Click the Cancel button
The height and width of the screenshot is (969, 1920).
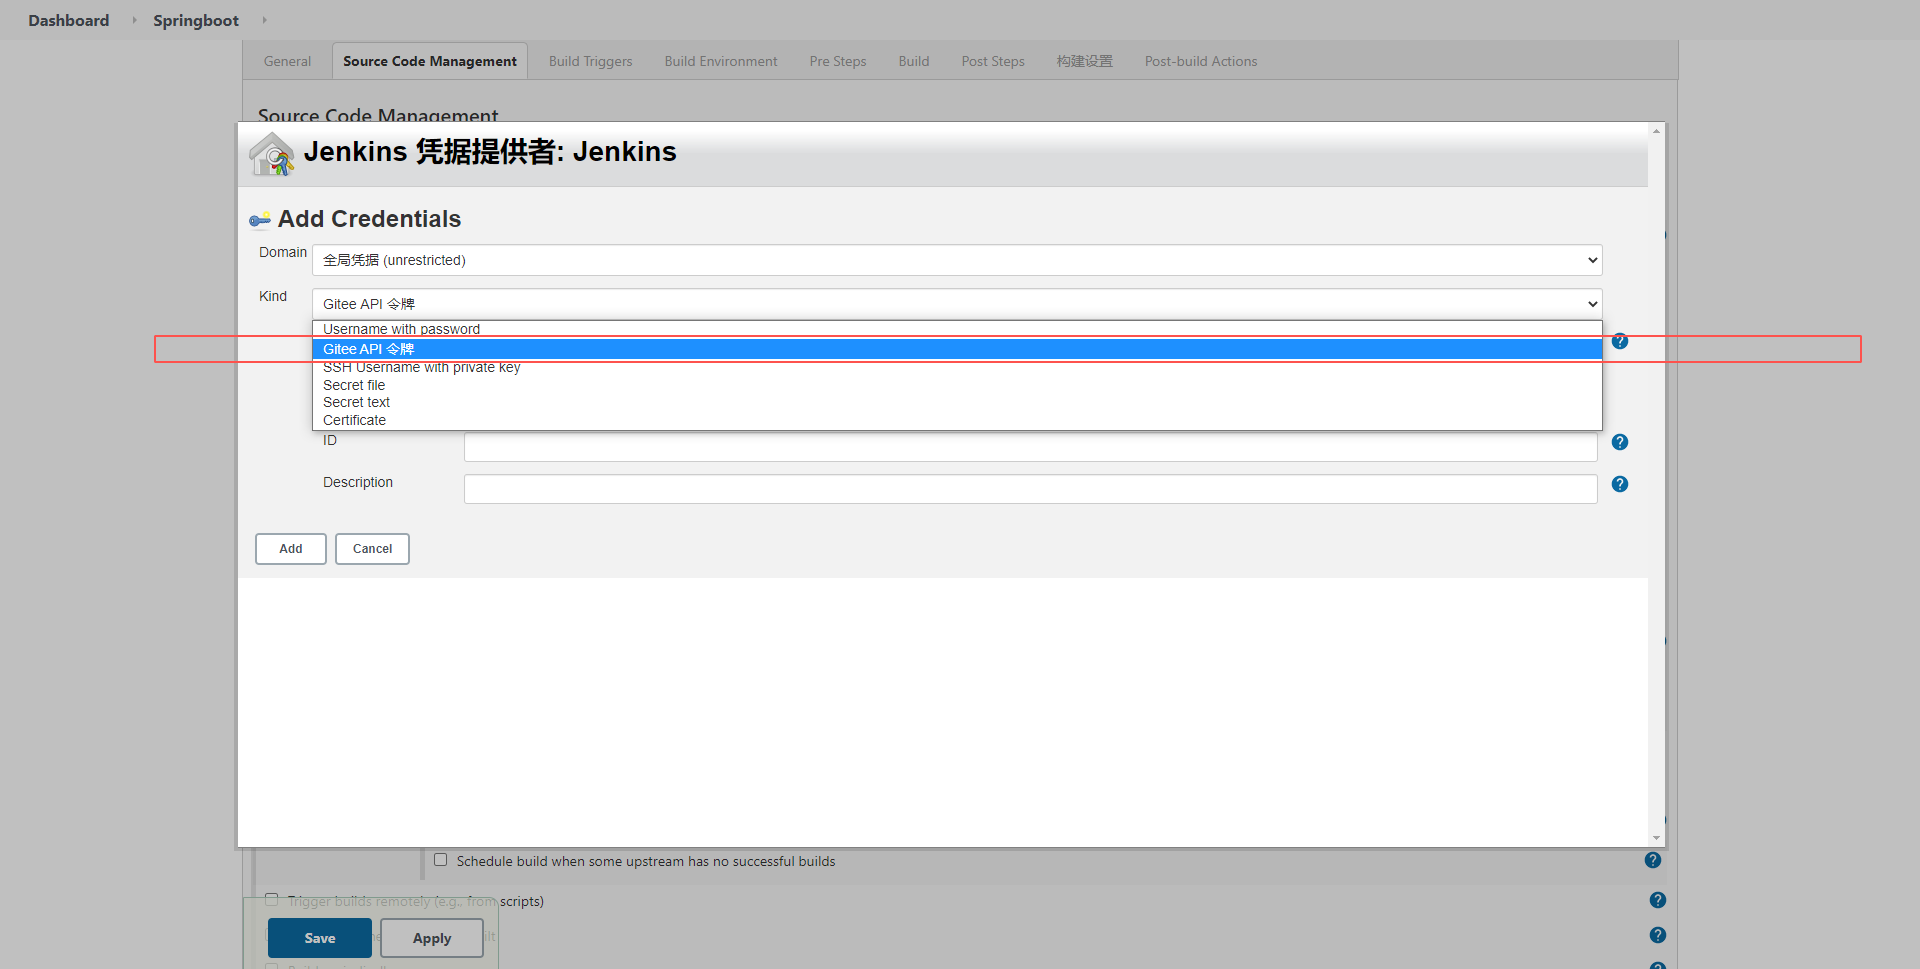(372, 549)
